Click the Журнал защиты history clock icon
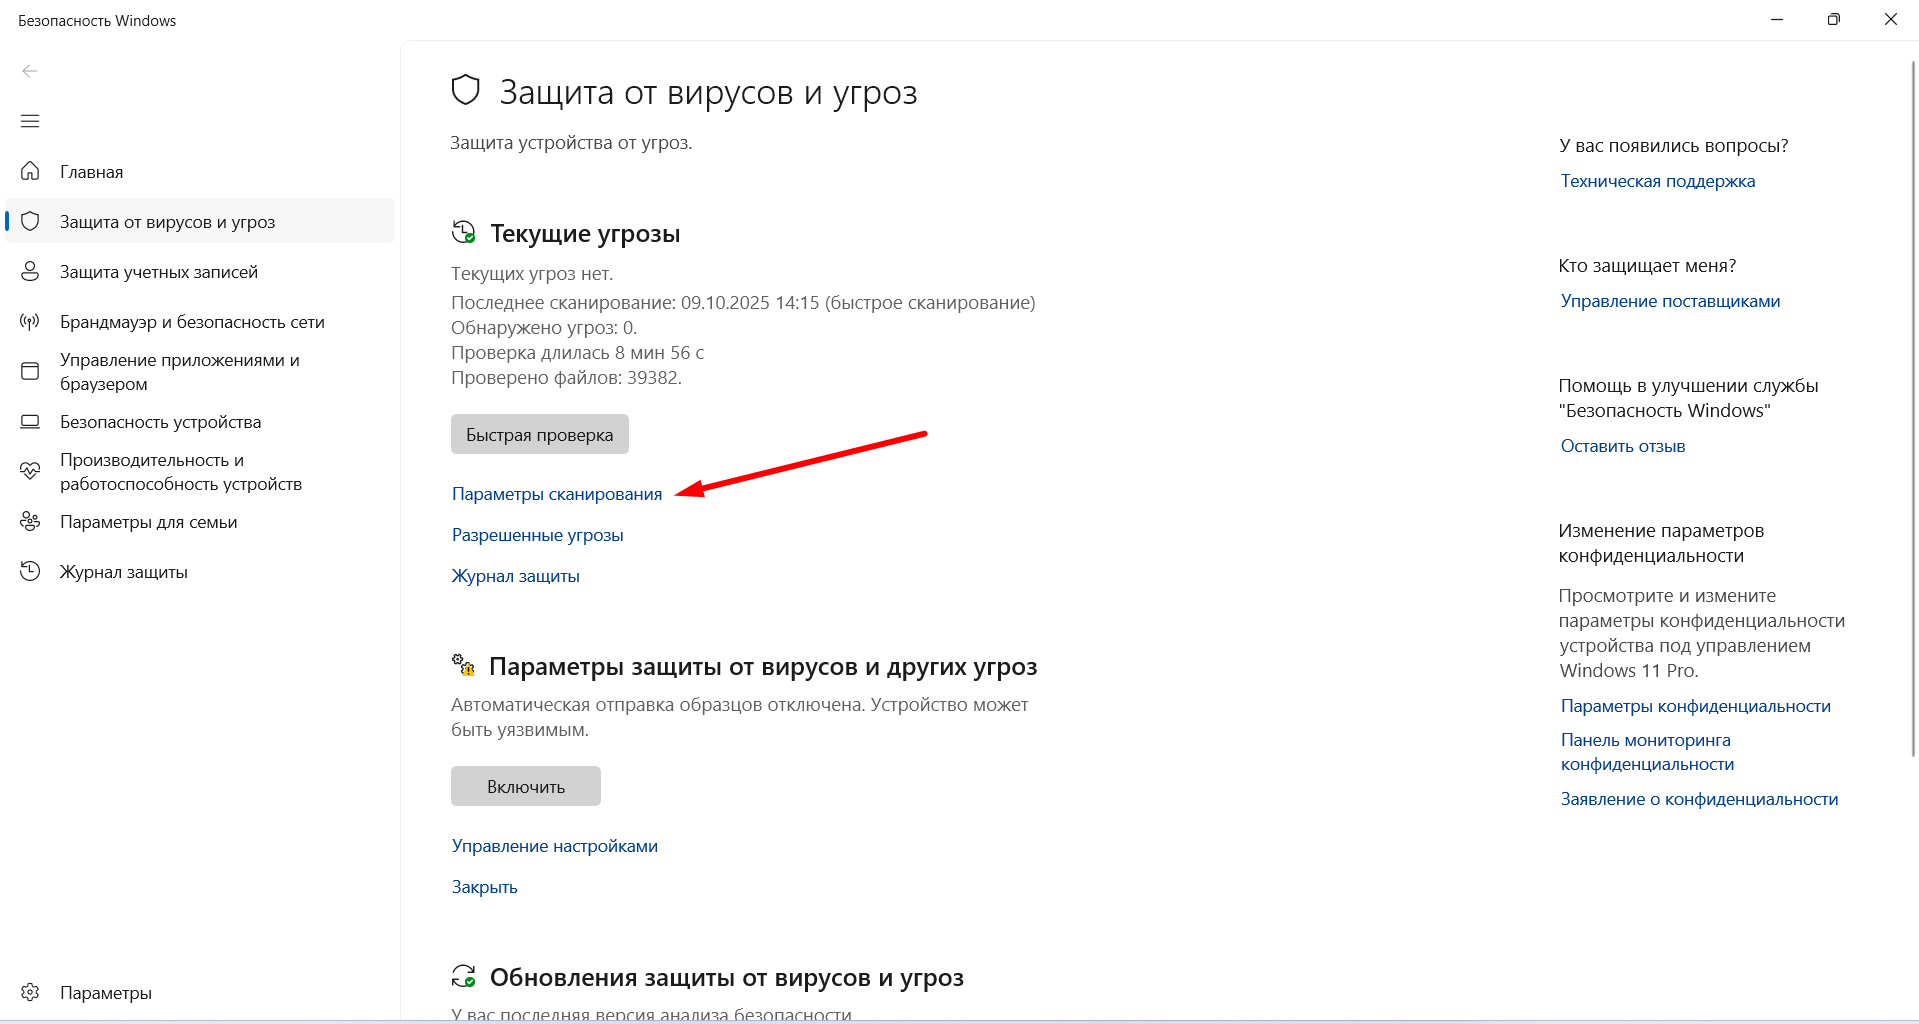This screenshot has height=1024, width=1919. pyautogui.click(x=30, y=571)
